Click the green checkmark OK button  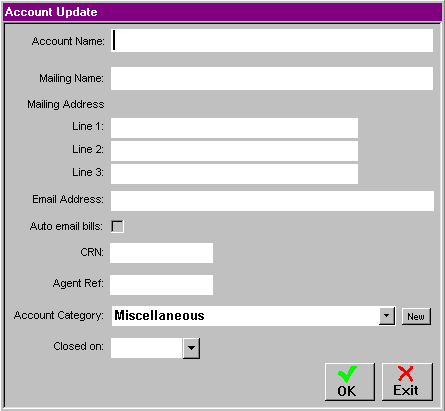point(350,382)
